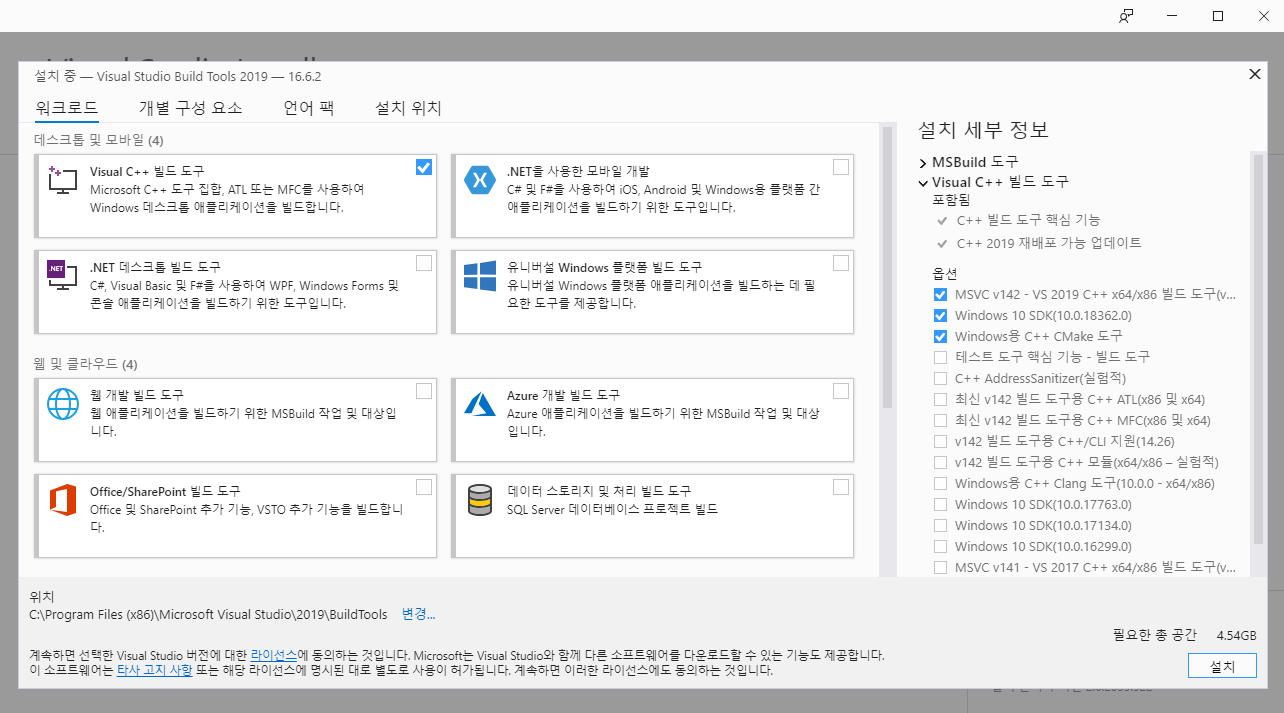
Task: Click the 옵션 section label
Action: pyautogui.click(x=945, y=273)
